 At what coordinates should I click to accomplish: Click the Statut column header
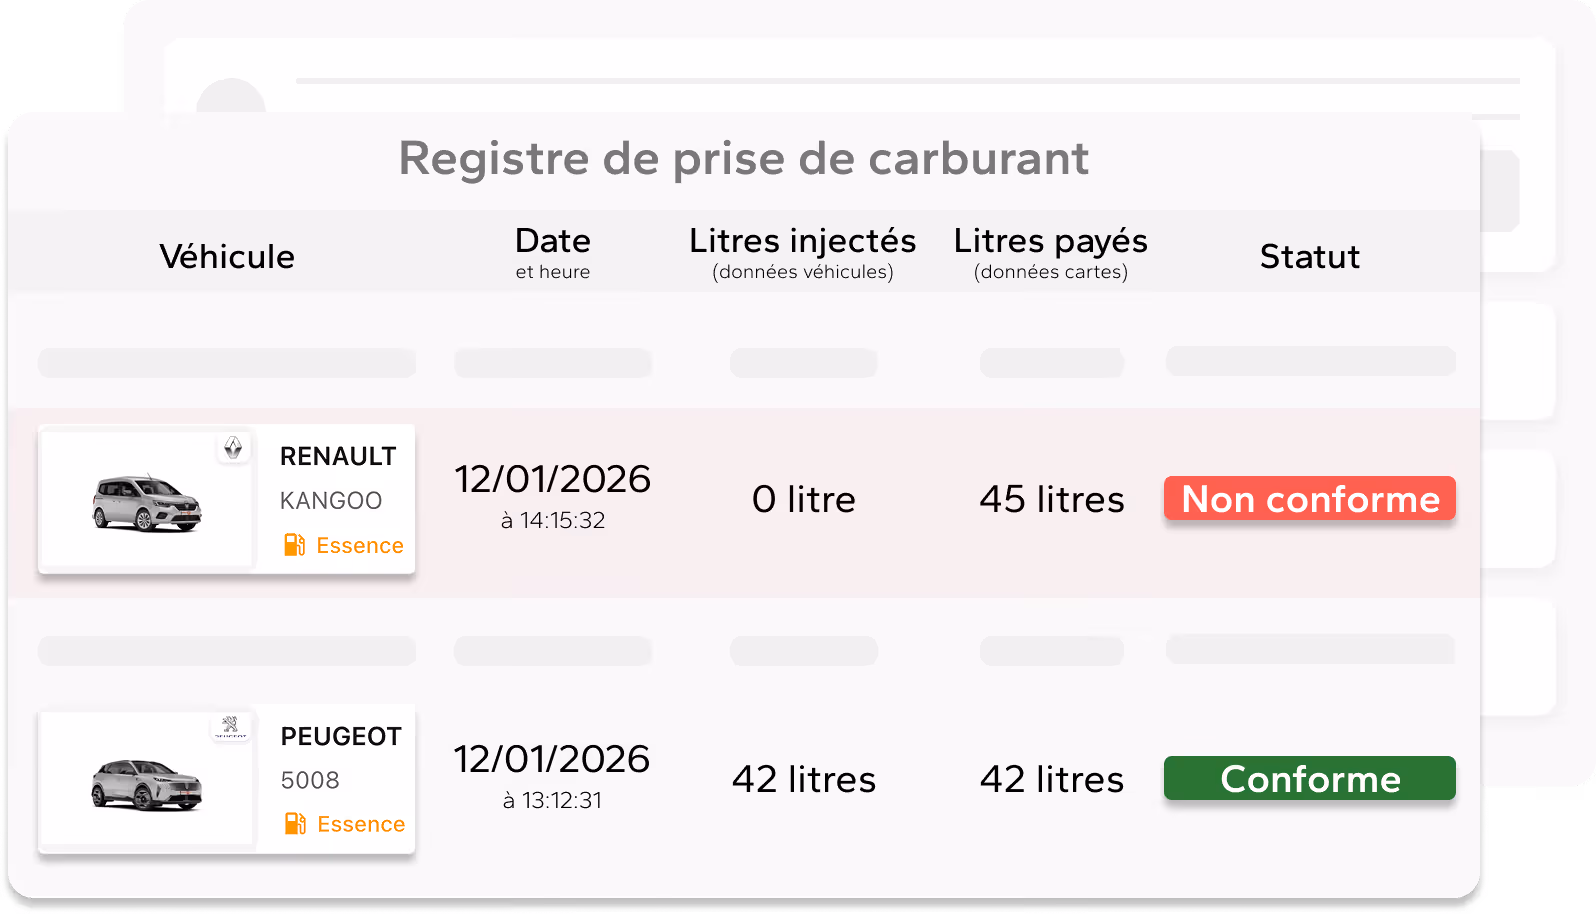pyautogui.click(x=1310, y=257)
